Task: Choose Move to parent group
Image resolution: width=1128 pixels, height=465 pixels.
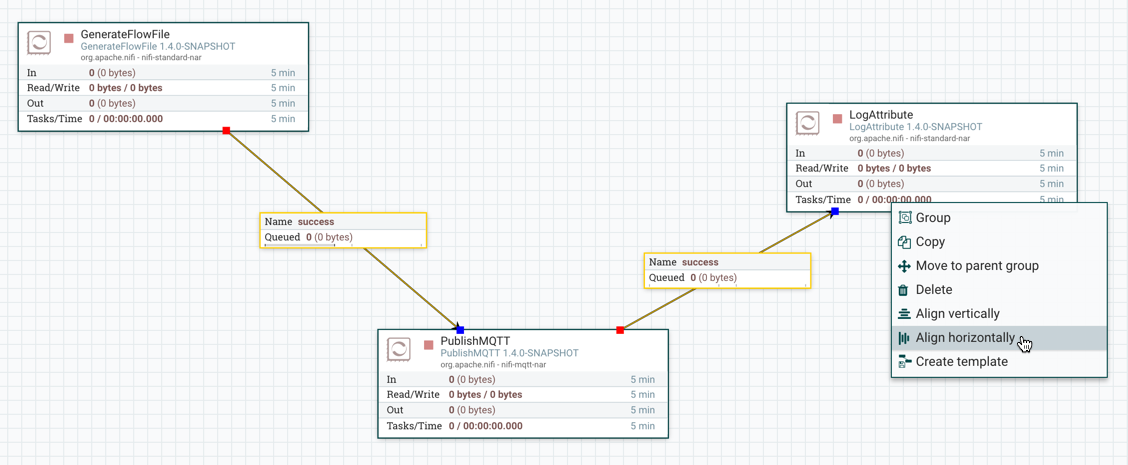Action: (x=976, y=266)
